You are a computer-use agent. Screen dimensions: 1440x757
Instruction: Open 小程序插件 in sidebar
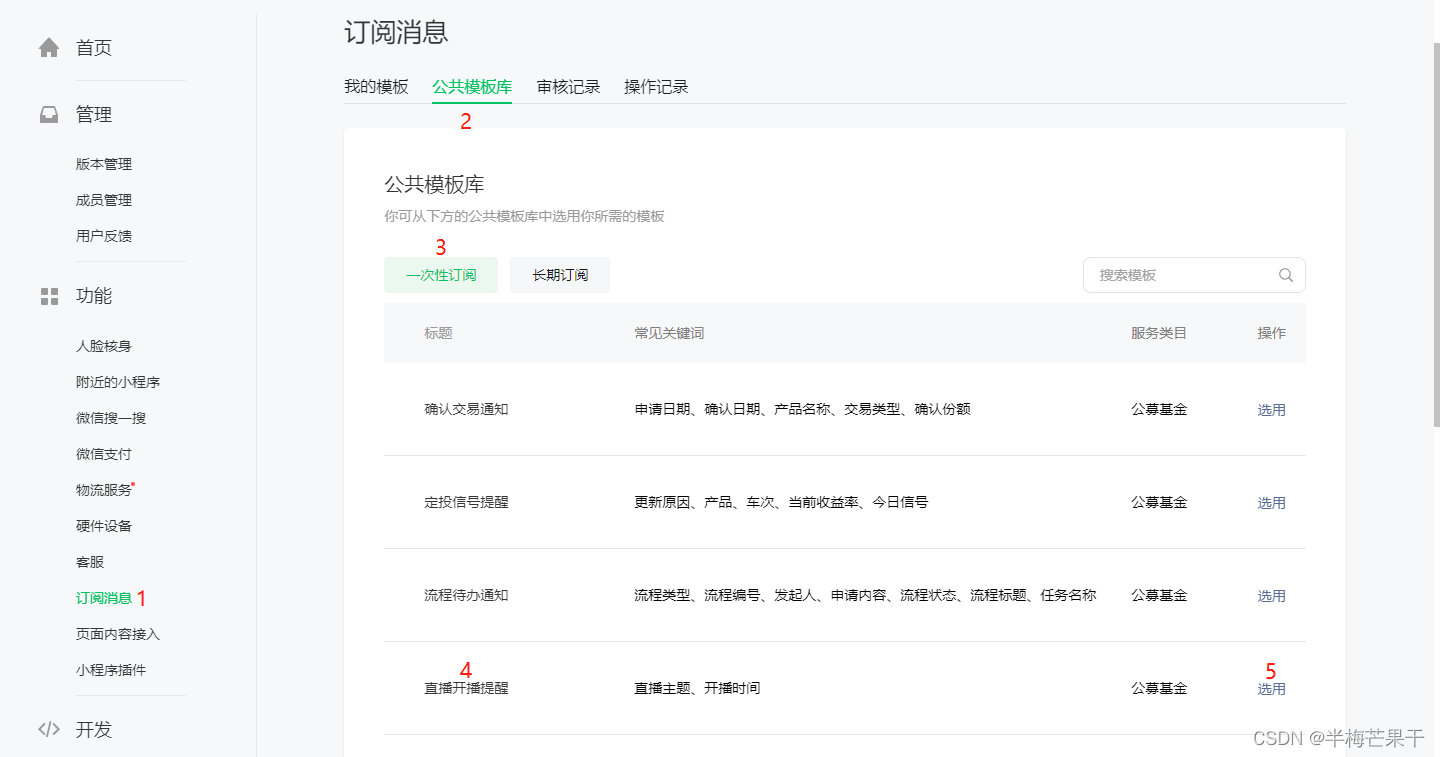pyautogui.click(x=111, y=670)
